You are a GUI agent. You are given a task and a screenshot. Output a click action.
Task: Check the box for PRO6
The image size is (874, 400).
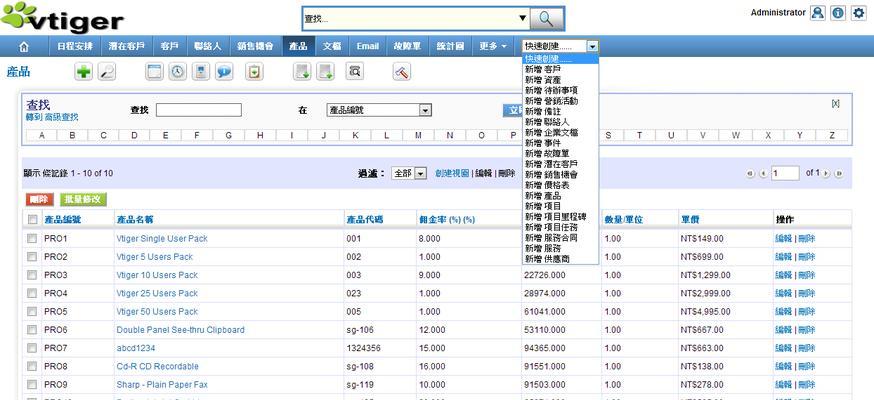(32, 330)
